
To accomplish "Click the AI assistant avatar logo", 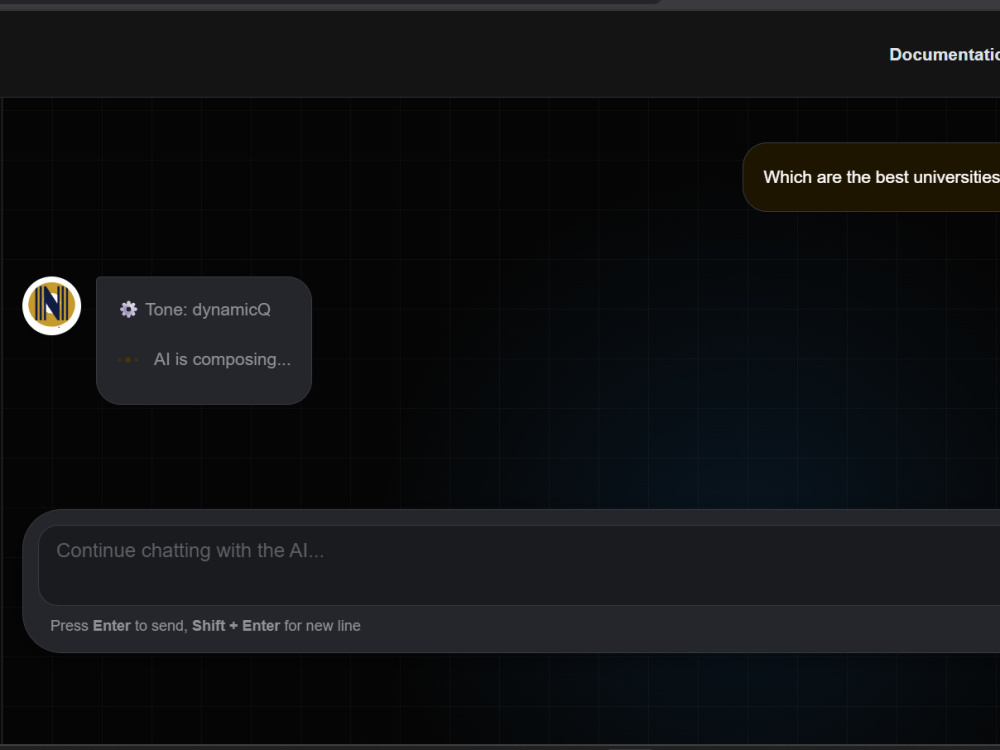I will tap(52, 305).
